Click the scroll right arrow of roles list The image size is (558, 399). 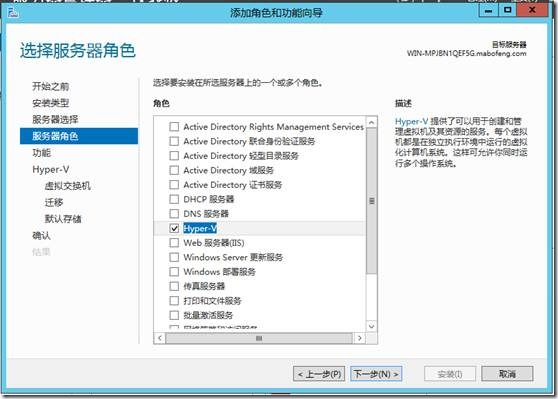pos(360,338)
